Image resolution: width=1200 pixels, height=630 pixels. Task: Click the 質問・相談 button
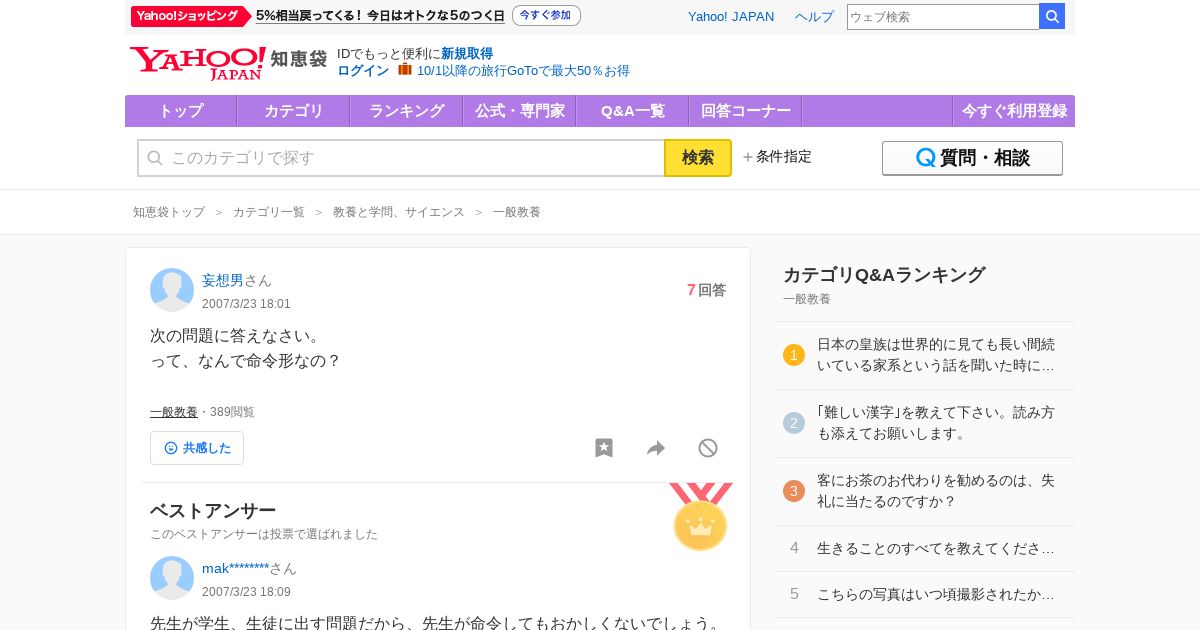point(972,158)
